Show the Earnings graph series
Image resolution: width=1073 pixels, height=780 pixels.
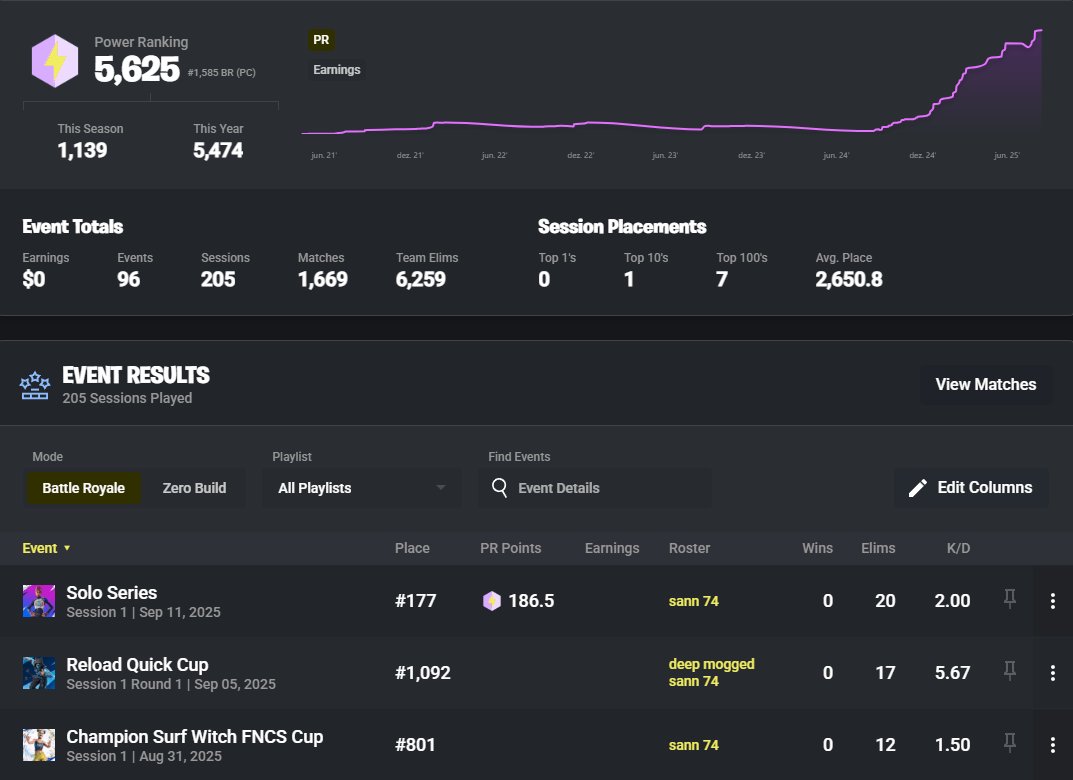pyautogui.click(x=337, y=70)
